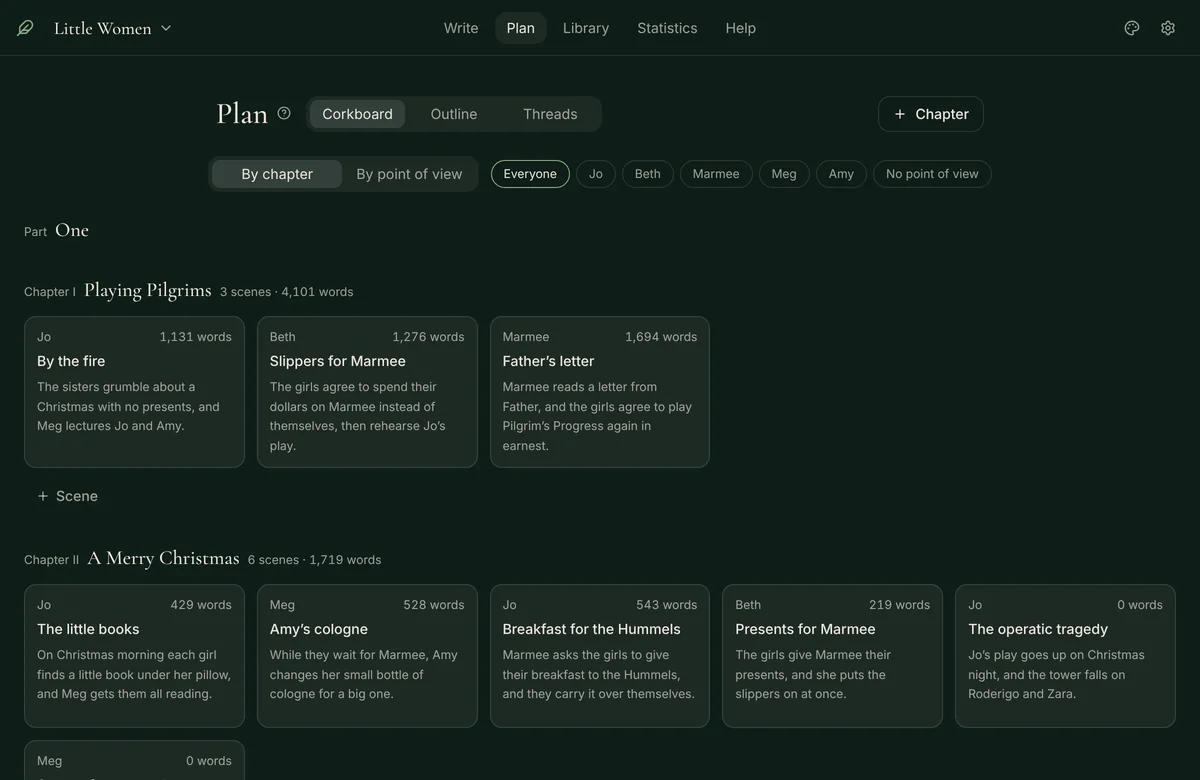Open the Library tab
Image resolution: width=1200 pixels, height=780 pixels.
click(x=586, y=28)
